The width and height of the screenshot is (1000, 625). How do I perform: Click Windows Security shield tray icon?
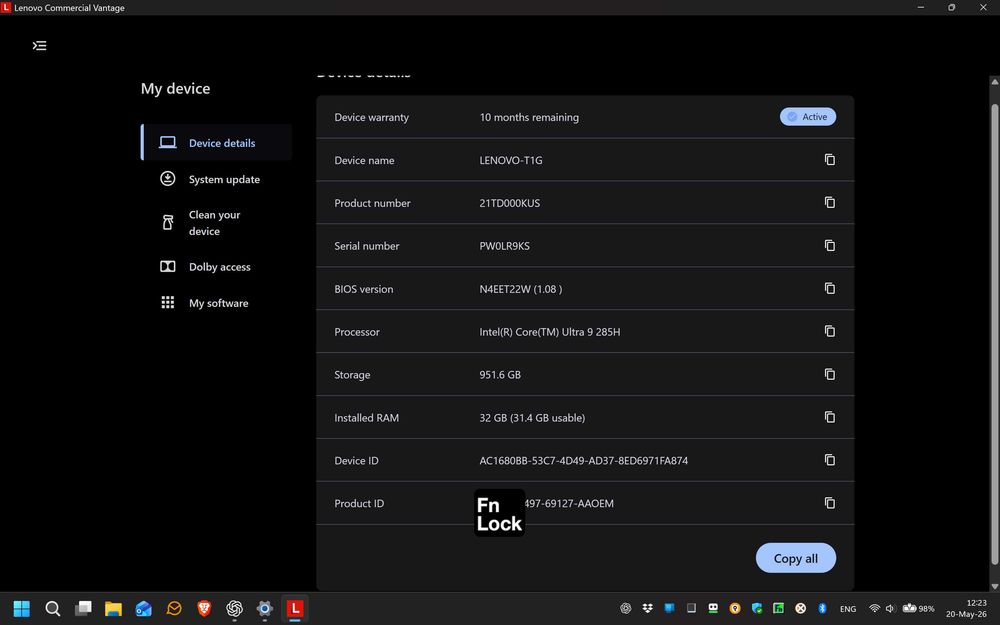tap(756, 608)
